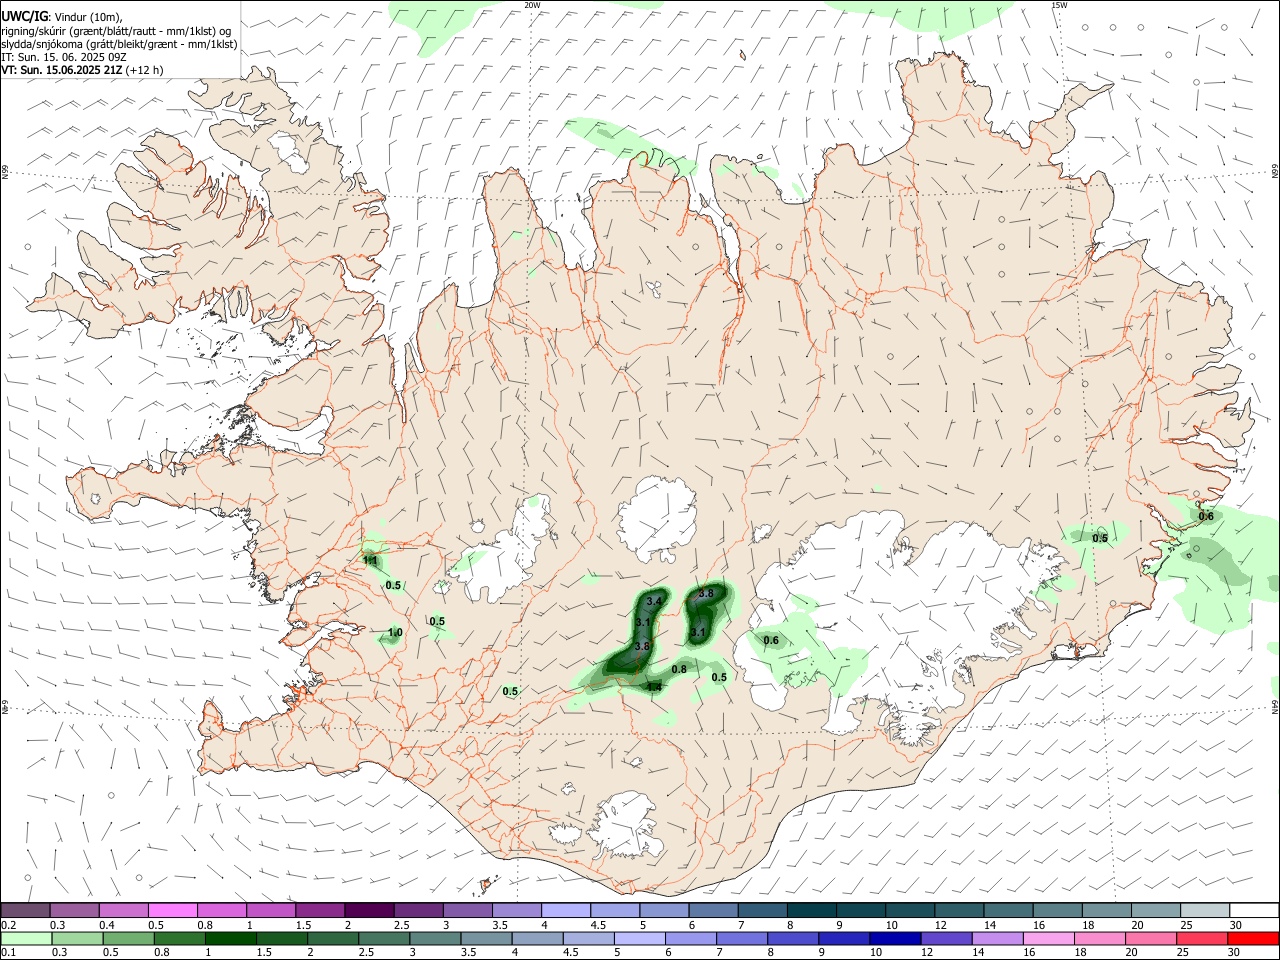Choose the light pink swatch labeled 16 in bottom row

(x=1048, y=938)
